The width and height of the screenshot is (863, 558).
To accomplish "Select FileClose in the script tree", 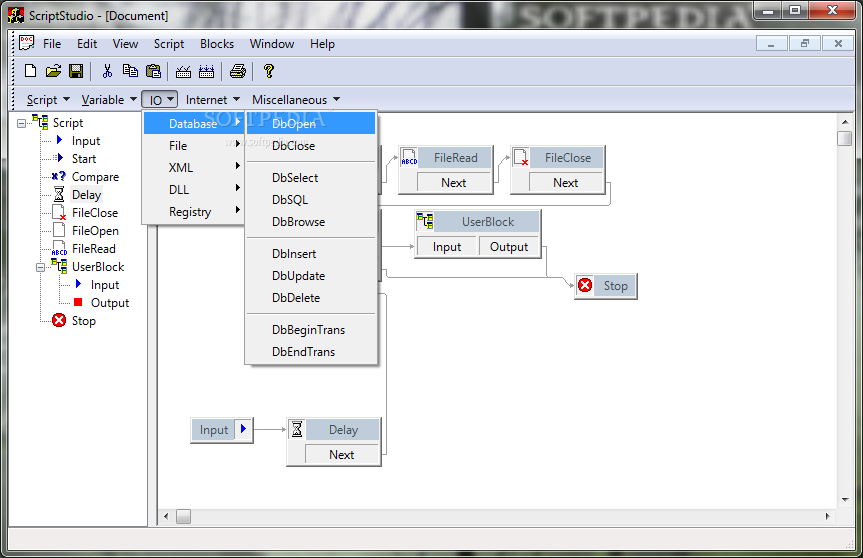I will [x=95, y=212].
